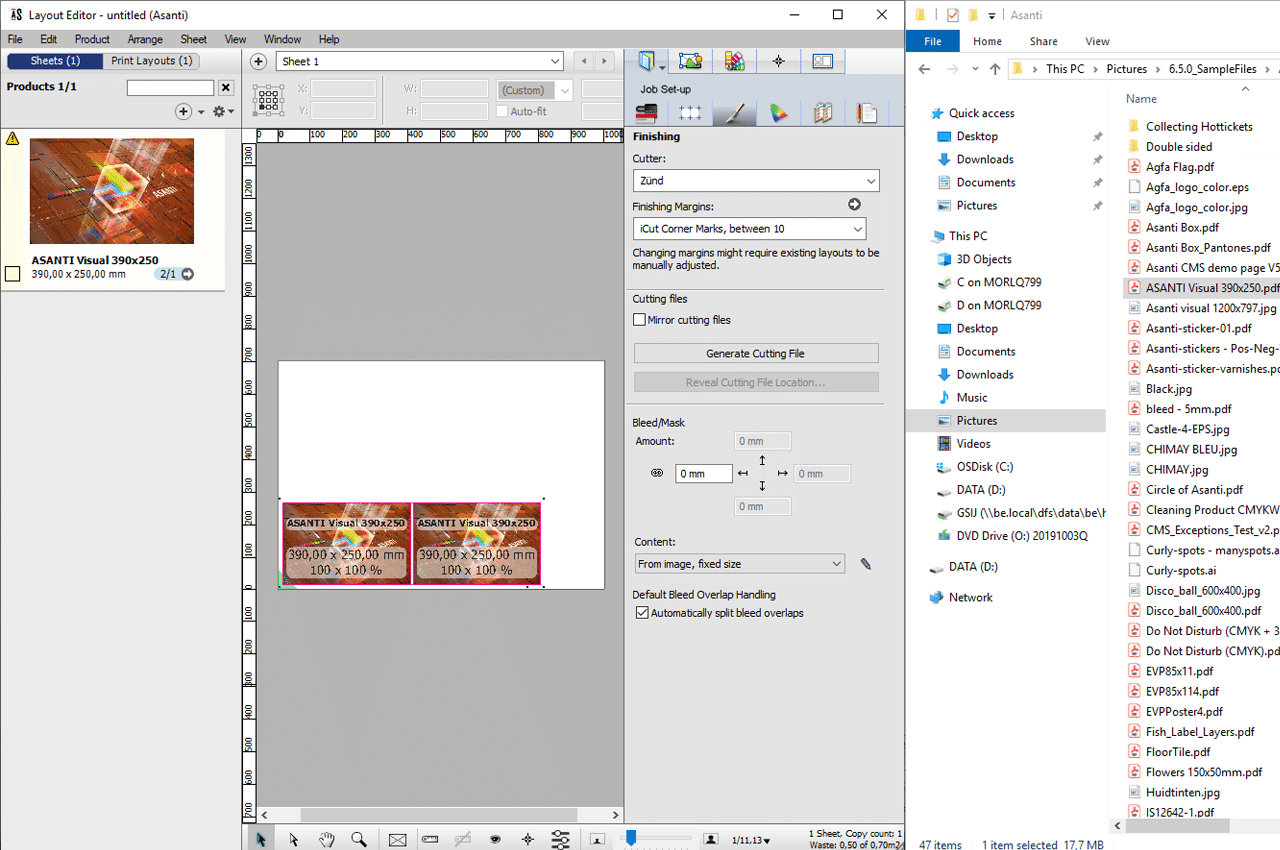1280x850 pixels.
Task: Select the white arrow direct-selection tool
Action: (x=294, y=840)
